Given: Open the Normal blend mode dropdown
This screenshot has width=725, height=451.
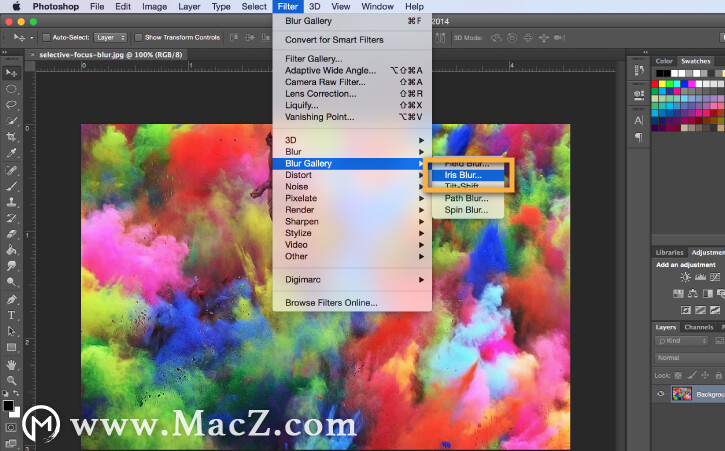Looking at the screenshot, I should (x=689, y=358).
